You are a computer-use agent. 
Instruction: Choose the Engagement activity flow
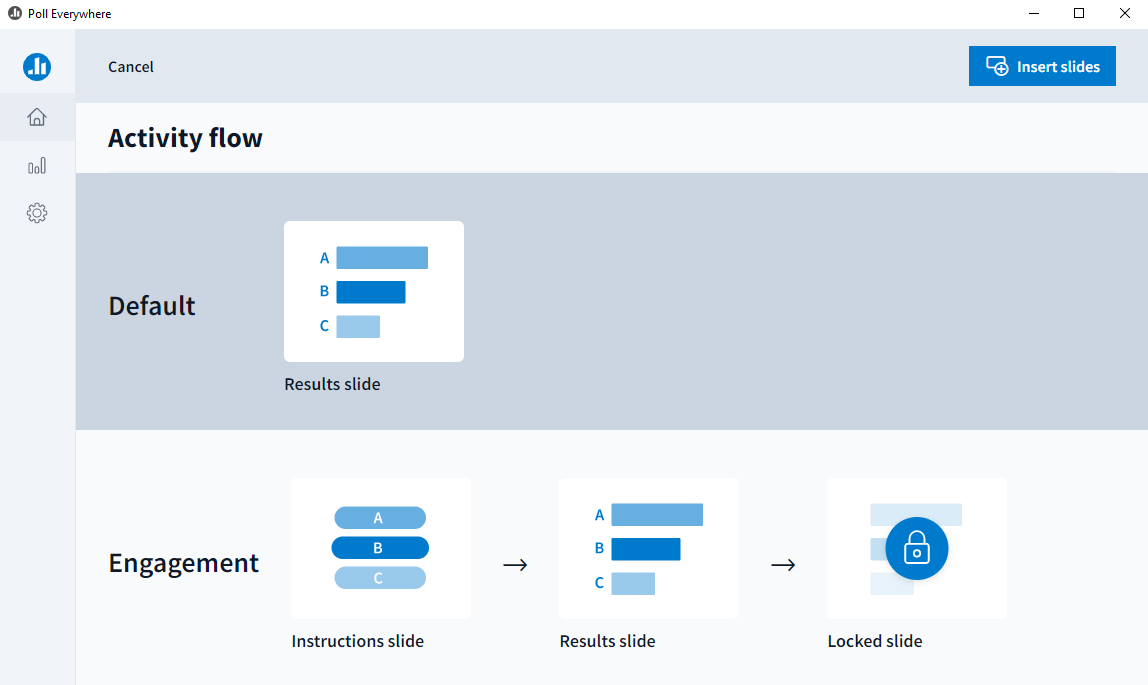coord(184,563)
